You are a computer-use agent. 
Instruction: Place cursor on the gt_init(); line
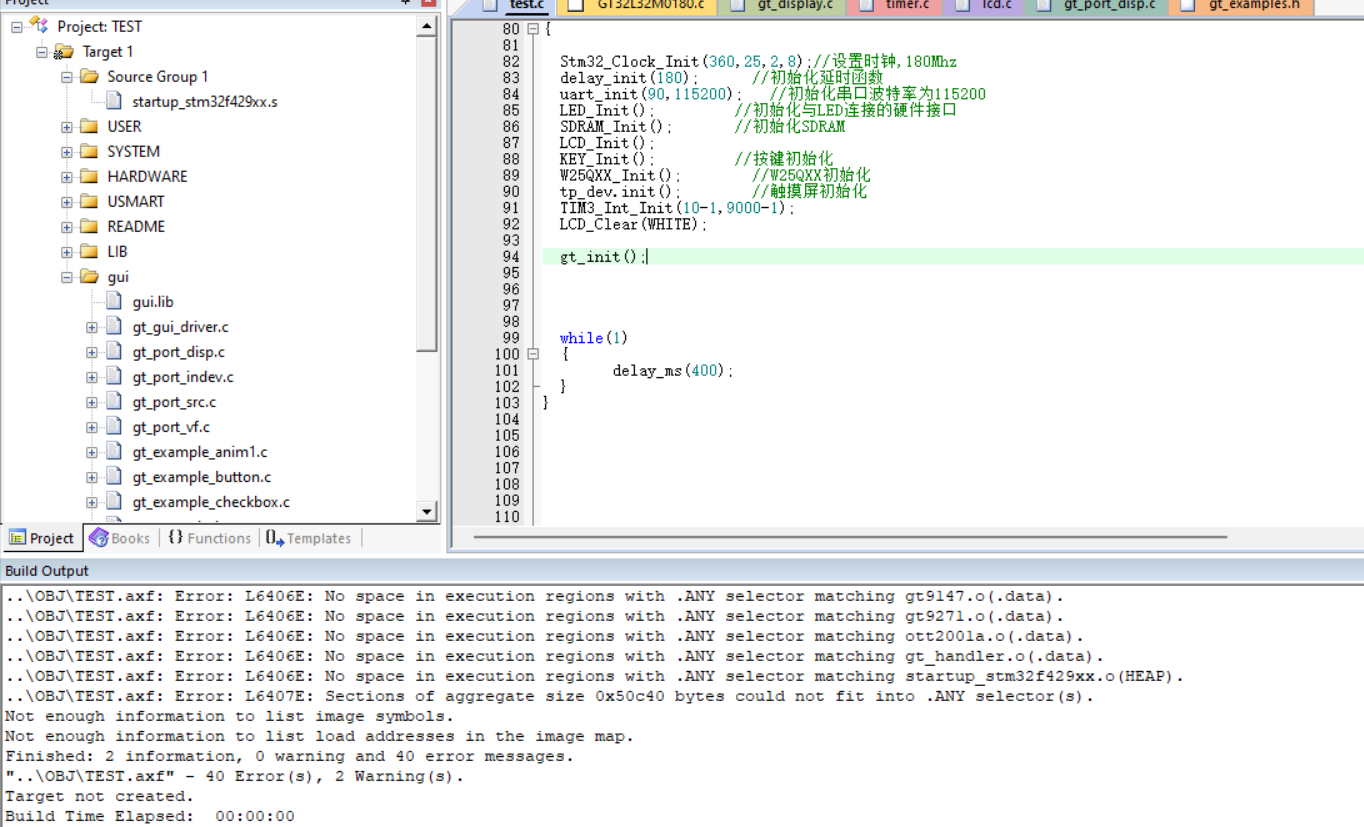(603, 257)
